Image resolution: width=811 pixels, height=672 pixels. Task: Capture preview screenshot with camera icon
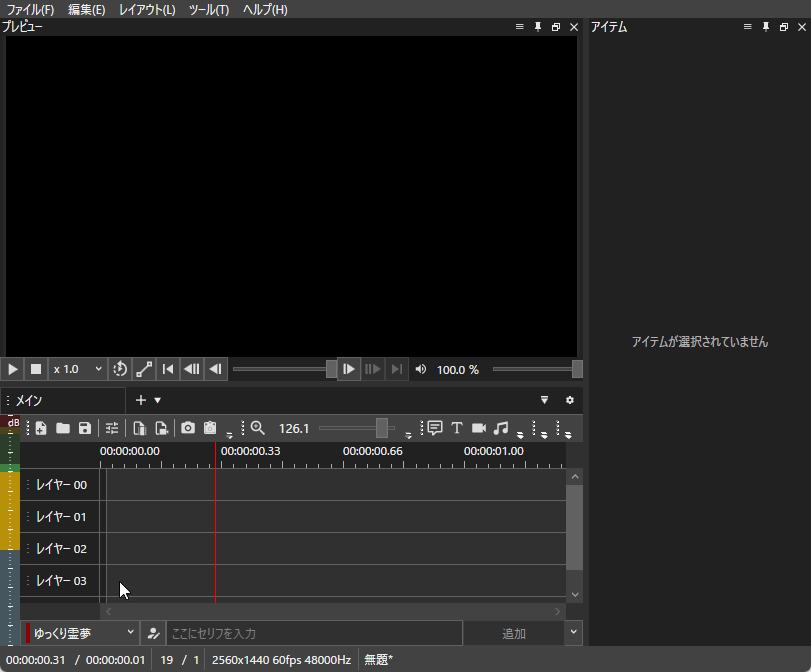[x=188, y=428]
